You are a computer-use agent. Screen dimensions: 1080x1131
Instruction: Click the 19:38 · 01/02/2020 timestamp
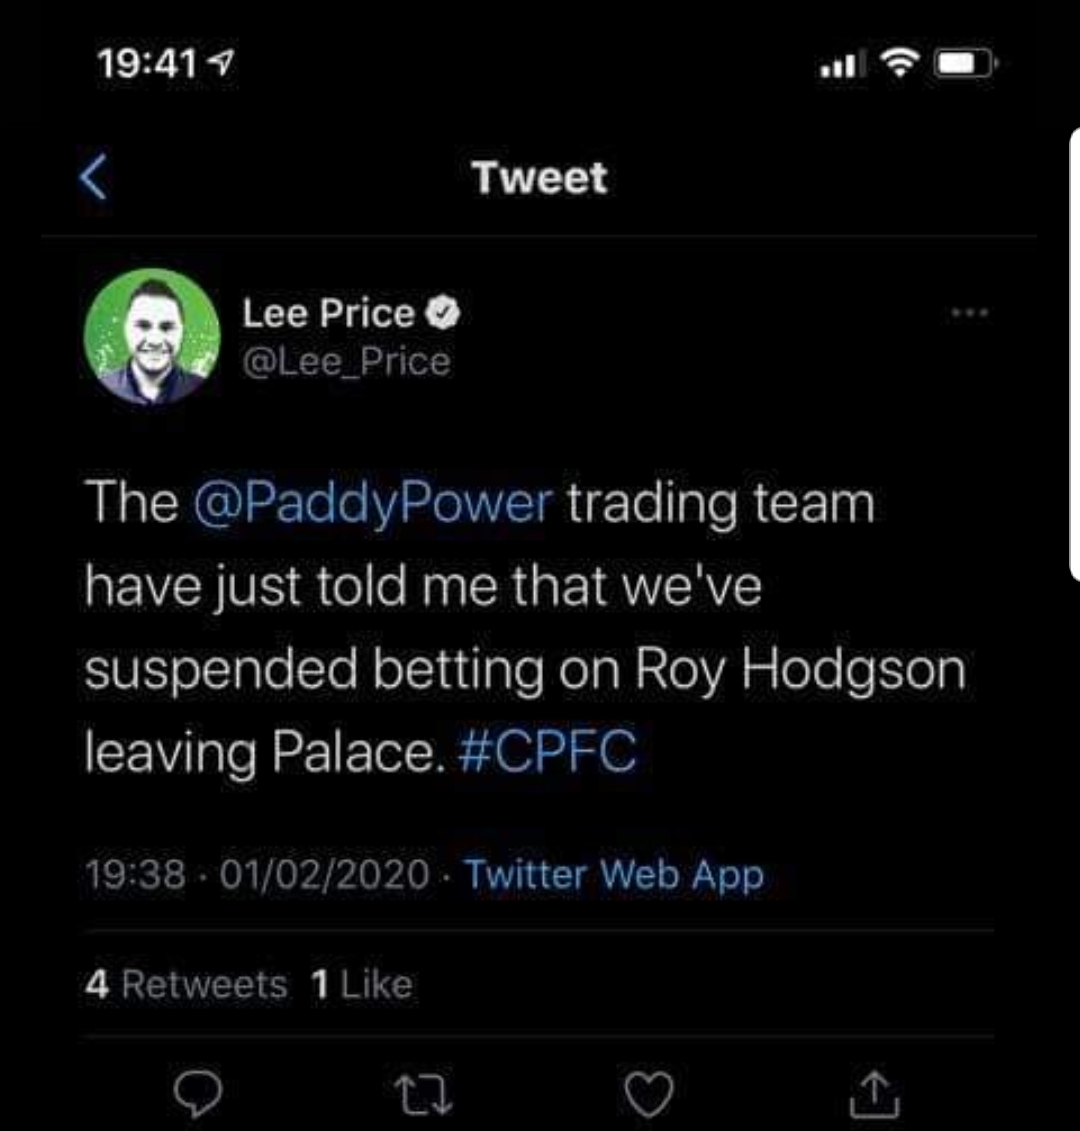(257, 875)
